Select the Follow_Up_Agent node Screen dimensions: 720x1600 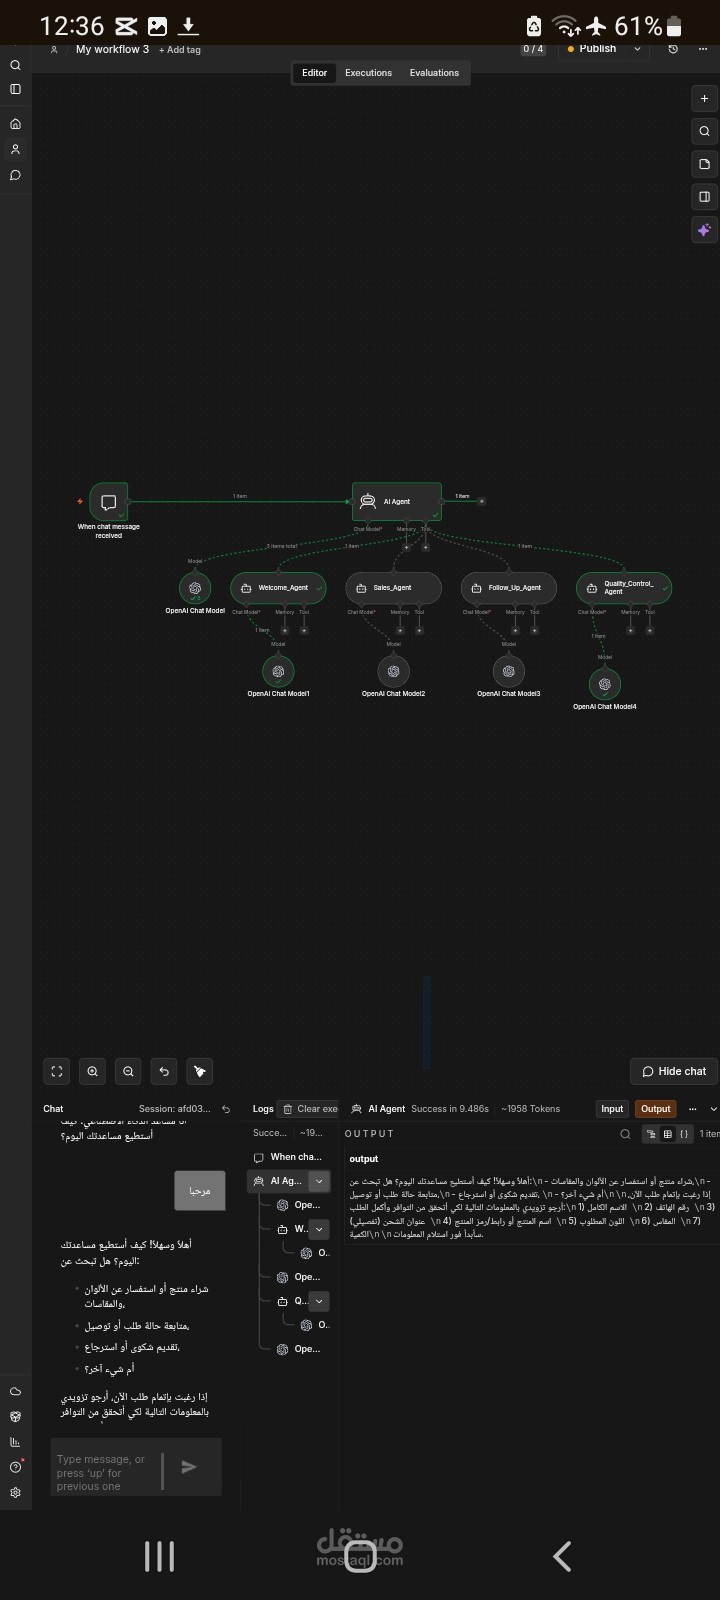(x=509, y=588)
